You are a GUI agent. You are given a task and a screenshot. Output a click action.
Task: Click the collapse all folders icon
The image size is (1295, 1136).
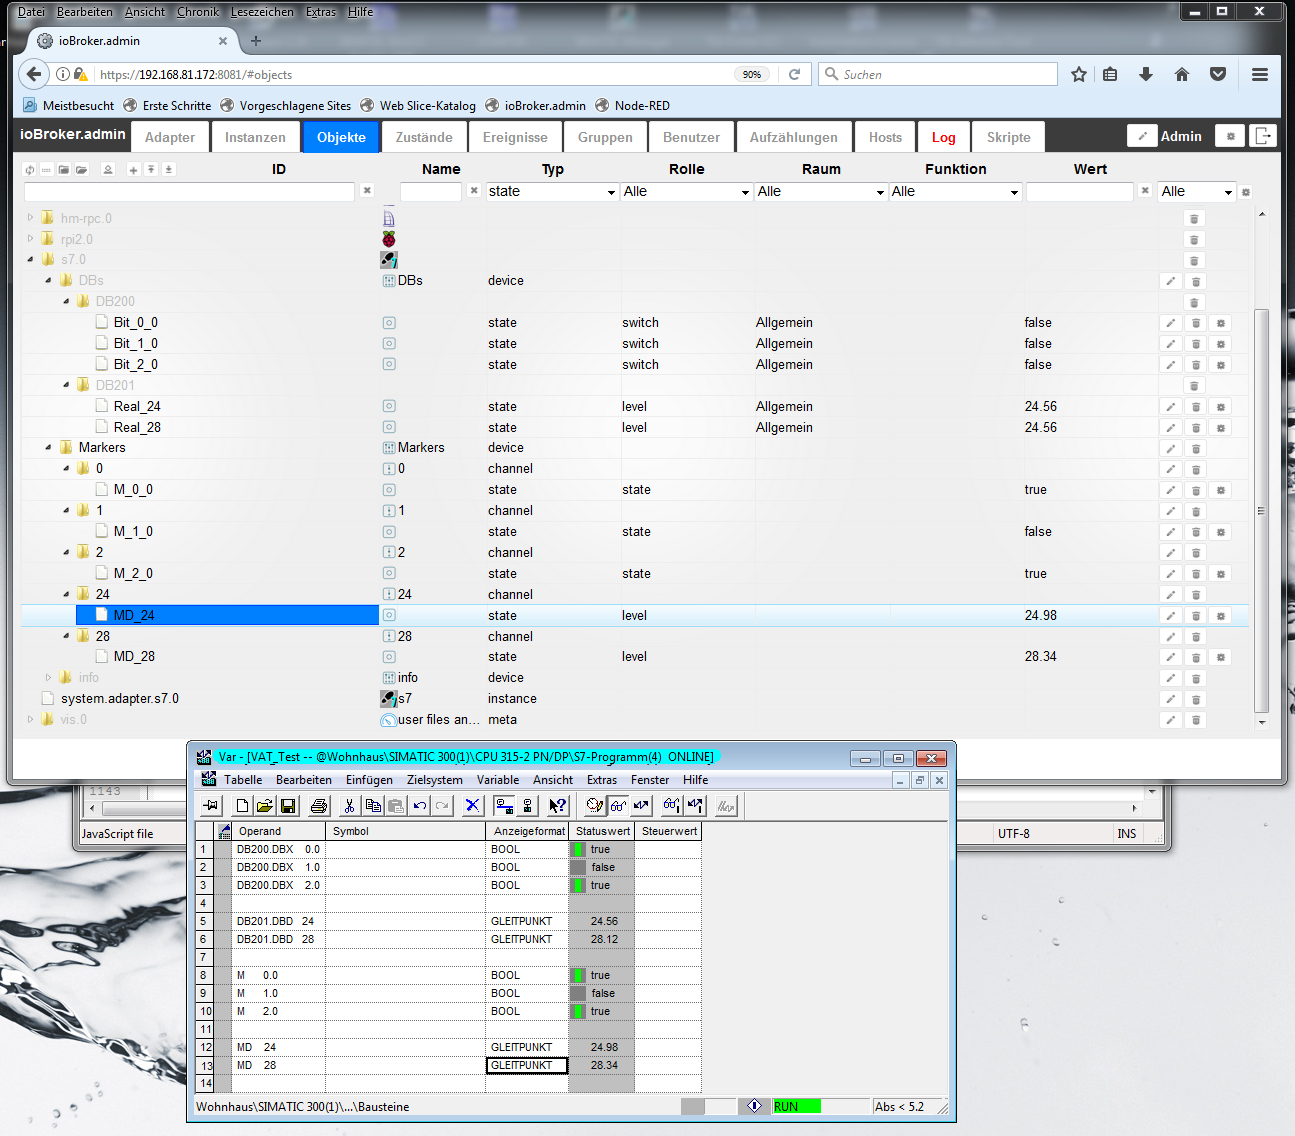coord(64,170)
